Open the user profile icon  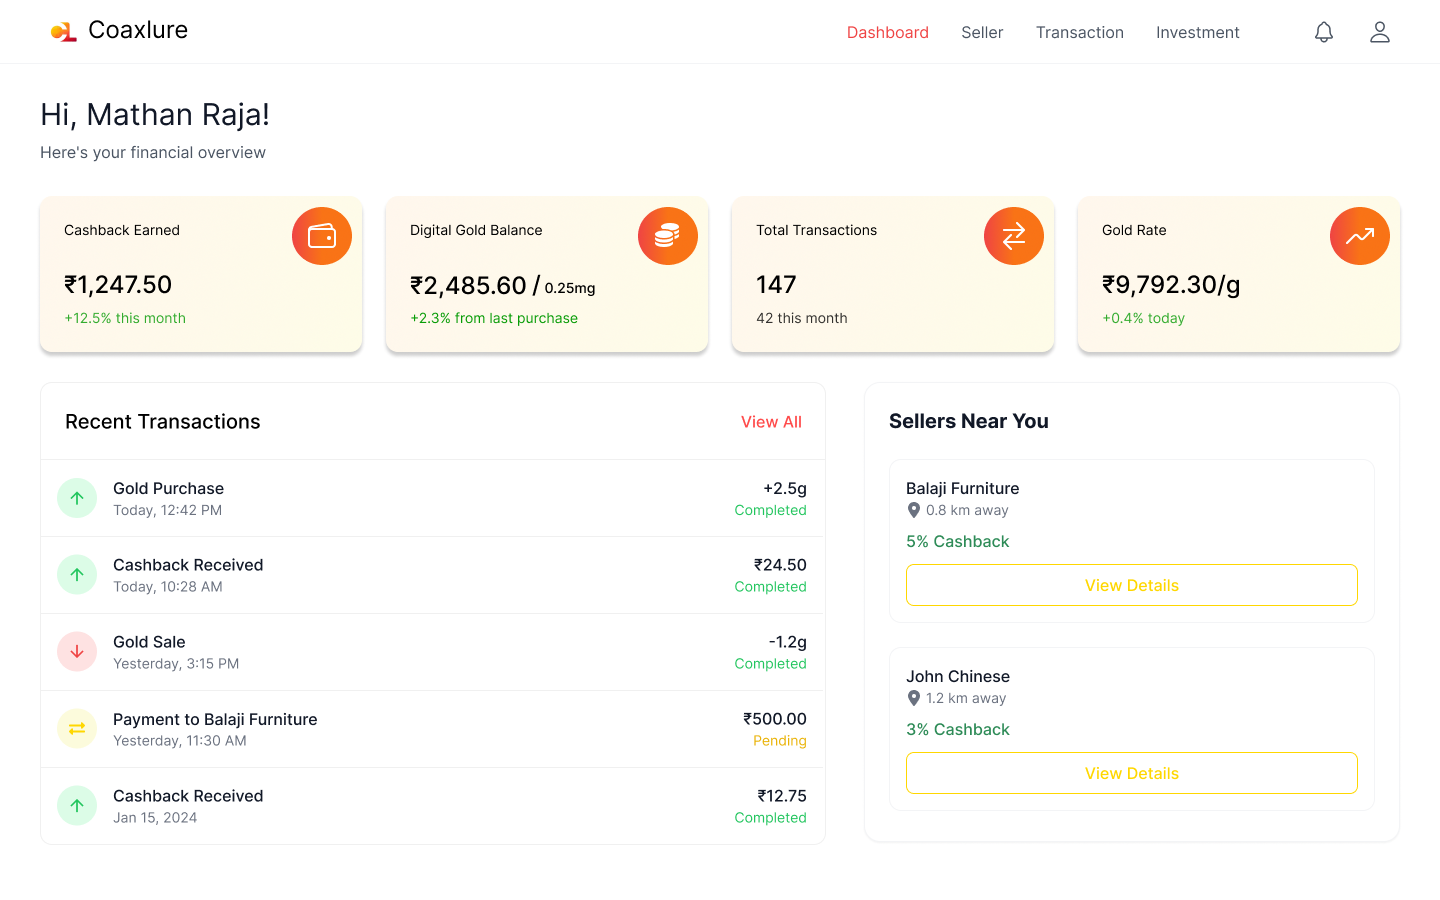click(1379, 32)
